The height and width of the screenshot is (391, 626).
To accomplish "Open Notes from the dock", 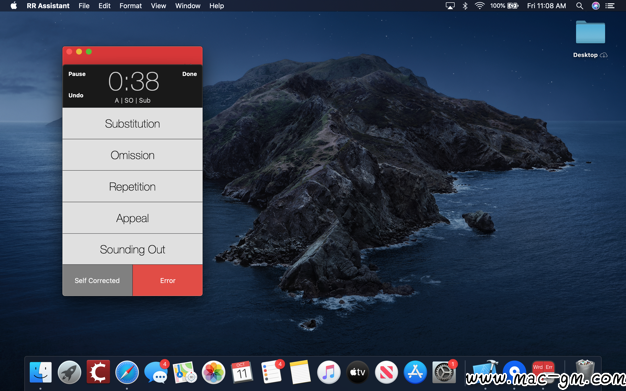I will pyautogui.click(x=300, y=372).
